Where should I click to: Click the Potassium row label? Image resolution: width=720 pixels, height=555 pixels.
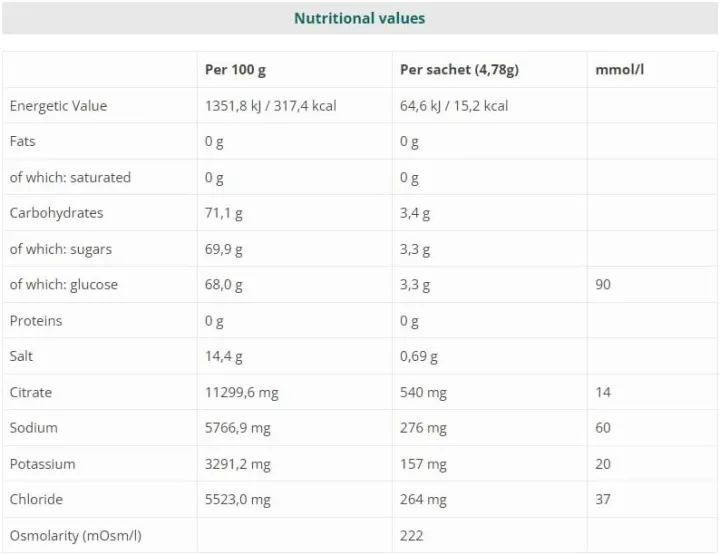(42, 464)
